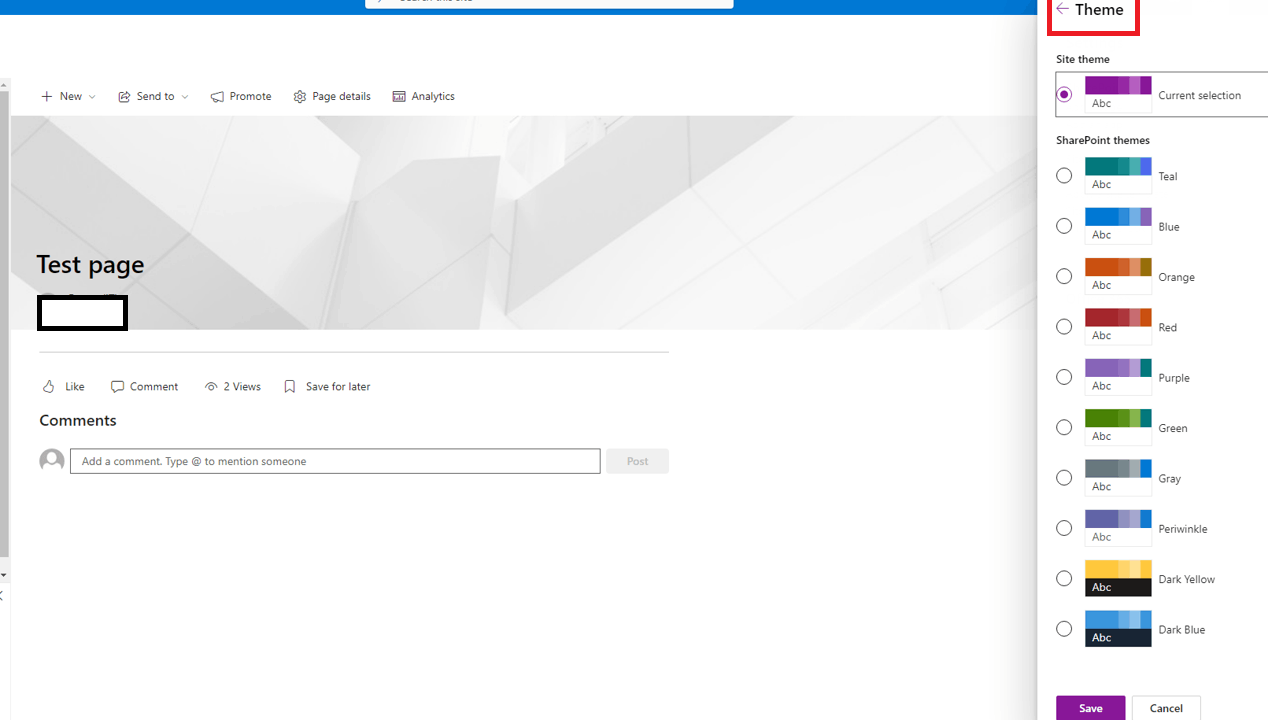1268x720 pixels.
Task: Click the Dark Yellow theme color swatch
Action: 1118,578
